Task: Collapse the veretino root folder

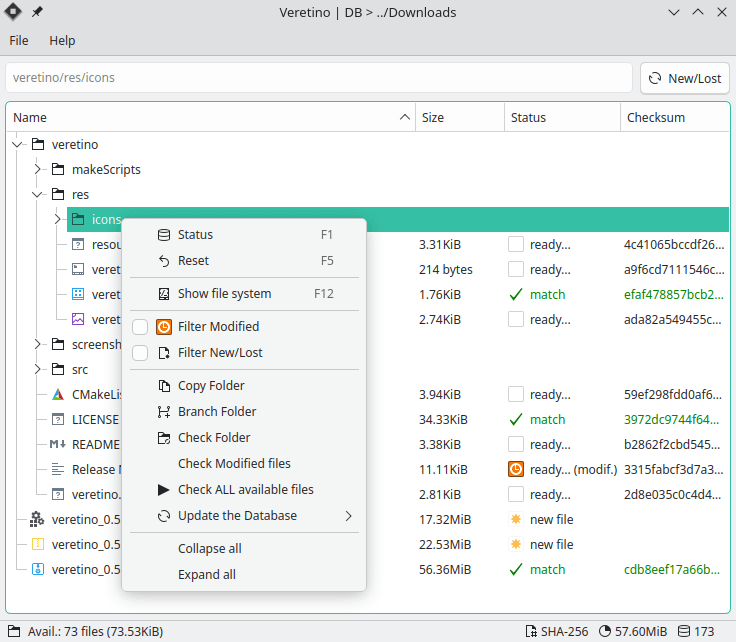Action: click(x=17, y=144)
